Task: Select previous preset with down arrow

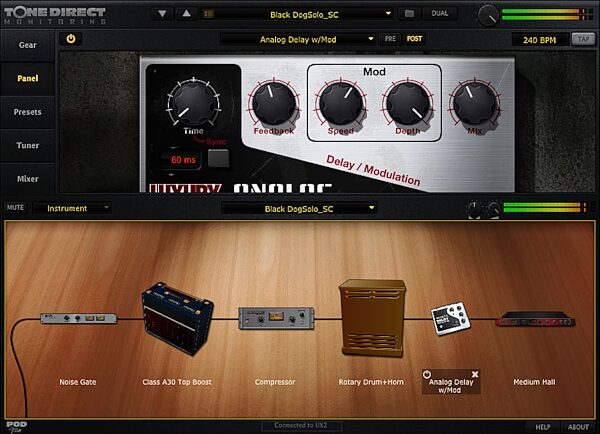Action: 162,14
